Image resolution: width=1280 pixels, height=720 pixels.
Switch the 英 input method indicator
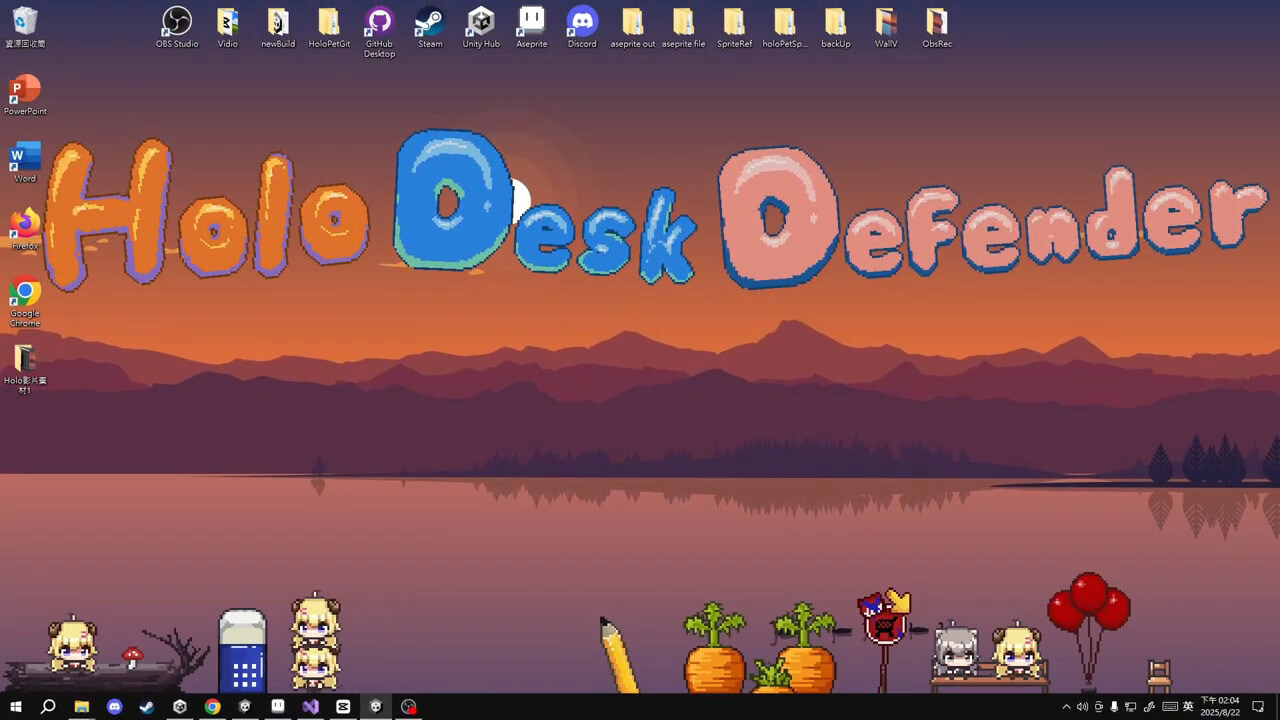(x=1188, y=707)
